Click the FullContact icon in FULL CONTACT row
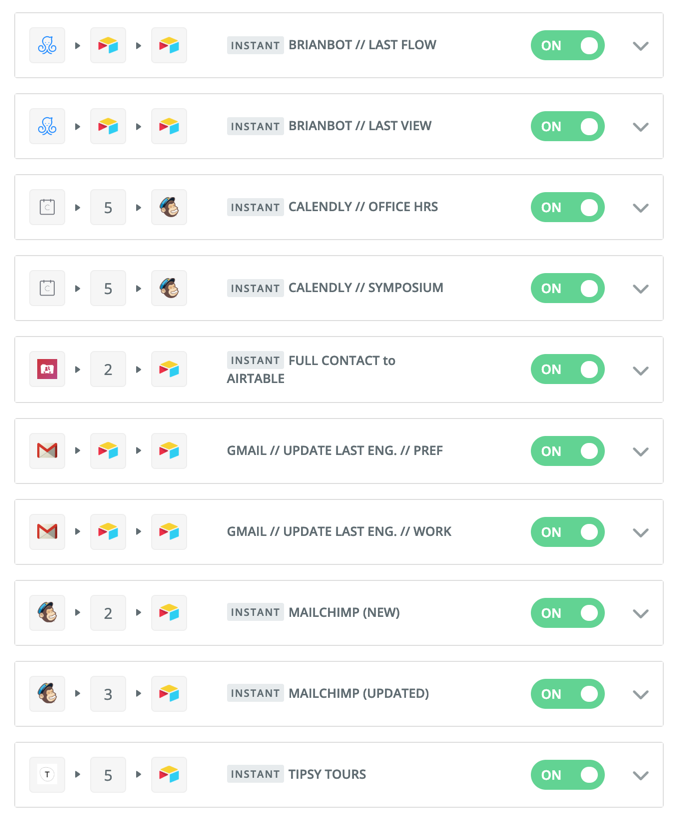Viewport: 674px width, 822px height. pyautogui.click(x=47, y=370)
